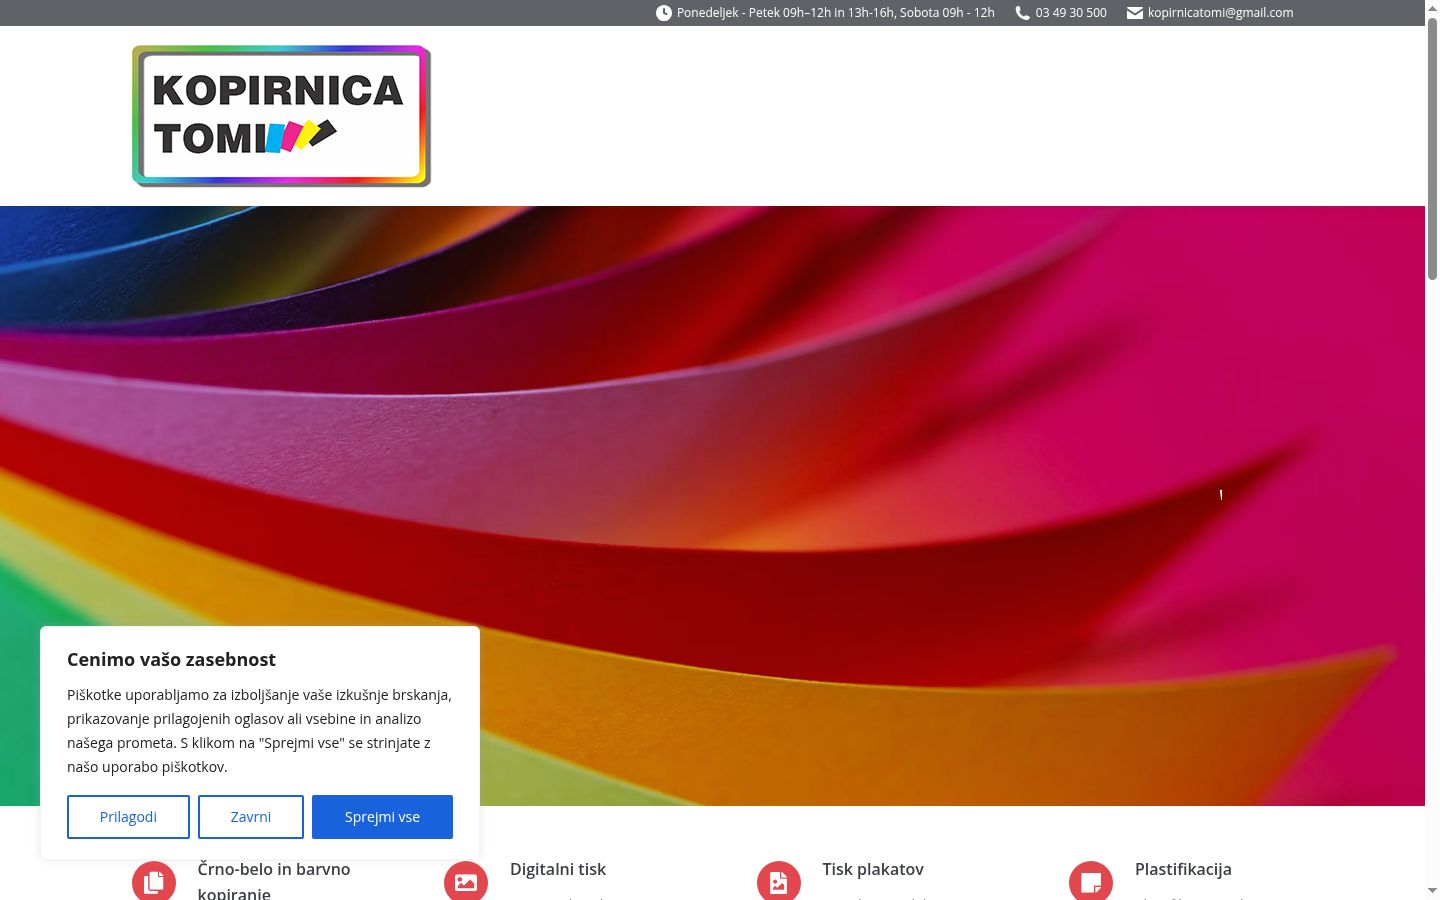
Task: Accept cookies with Sprejmi vse
Action: [x=382, y=817]
